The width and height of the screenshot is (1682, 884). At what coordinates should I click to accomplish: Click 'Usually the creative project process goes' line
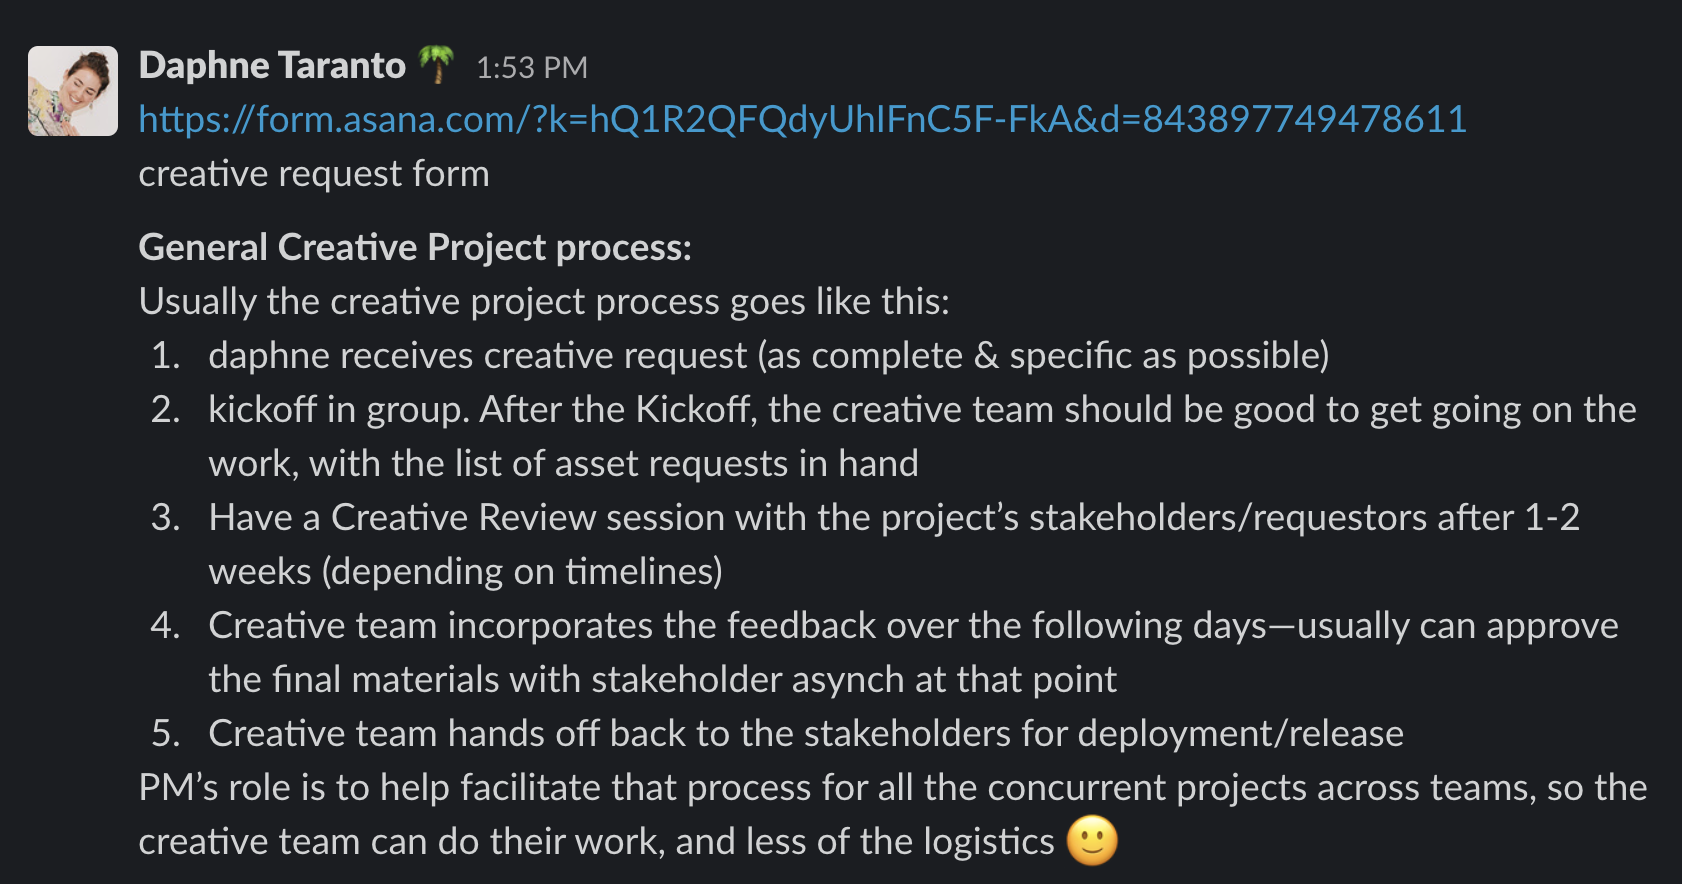(544, 301)
